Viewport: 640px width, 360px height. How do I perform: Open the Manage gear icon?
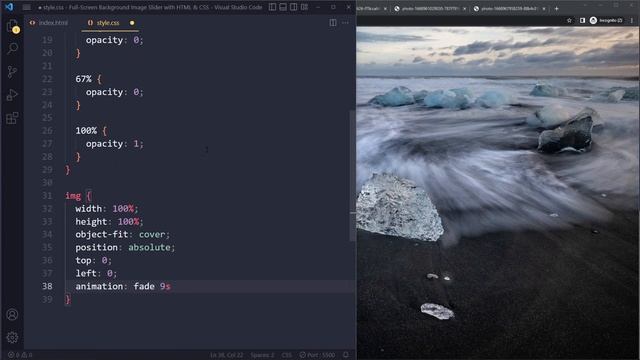tap(12, 337)
